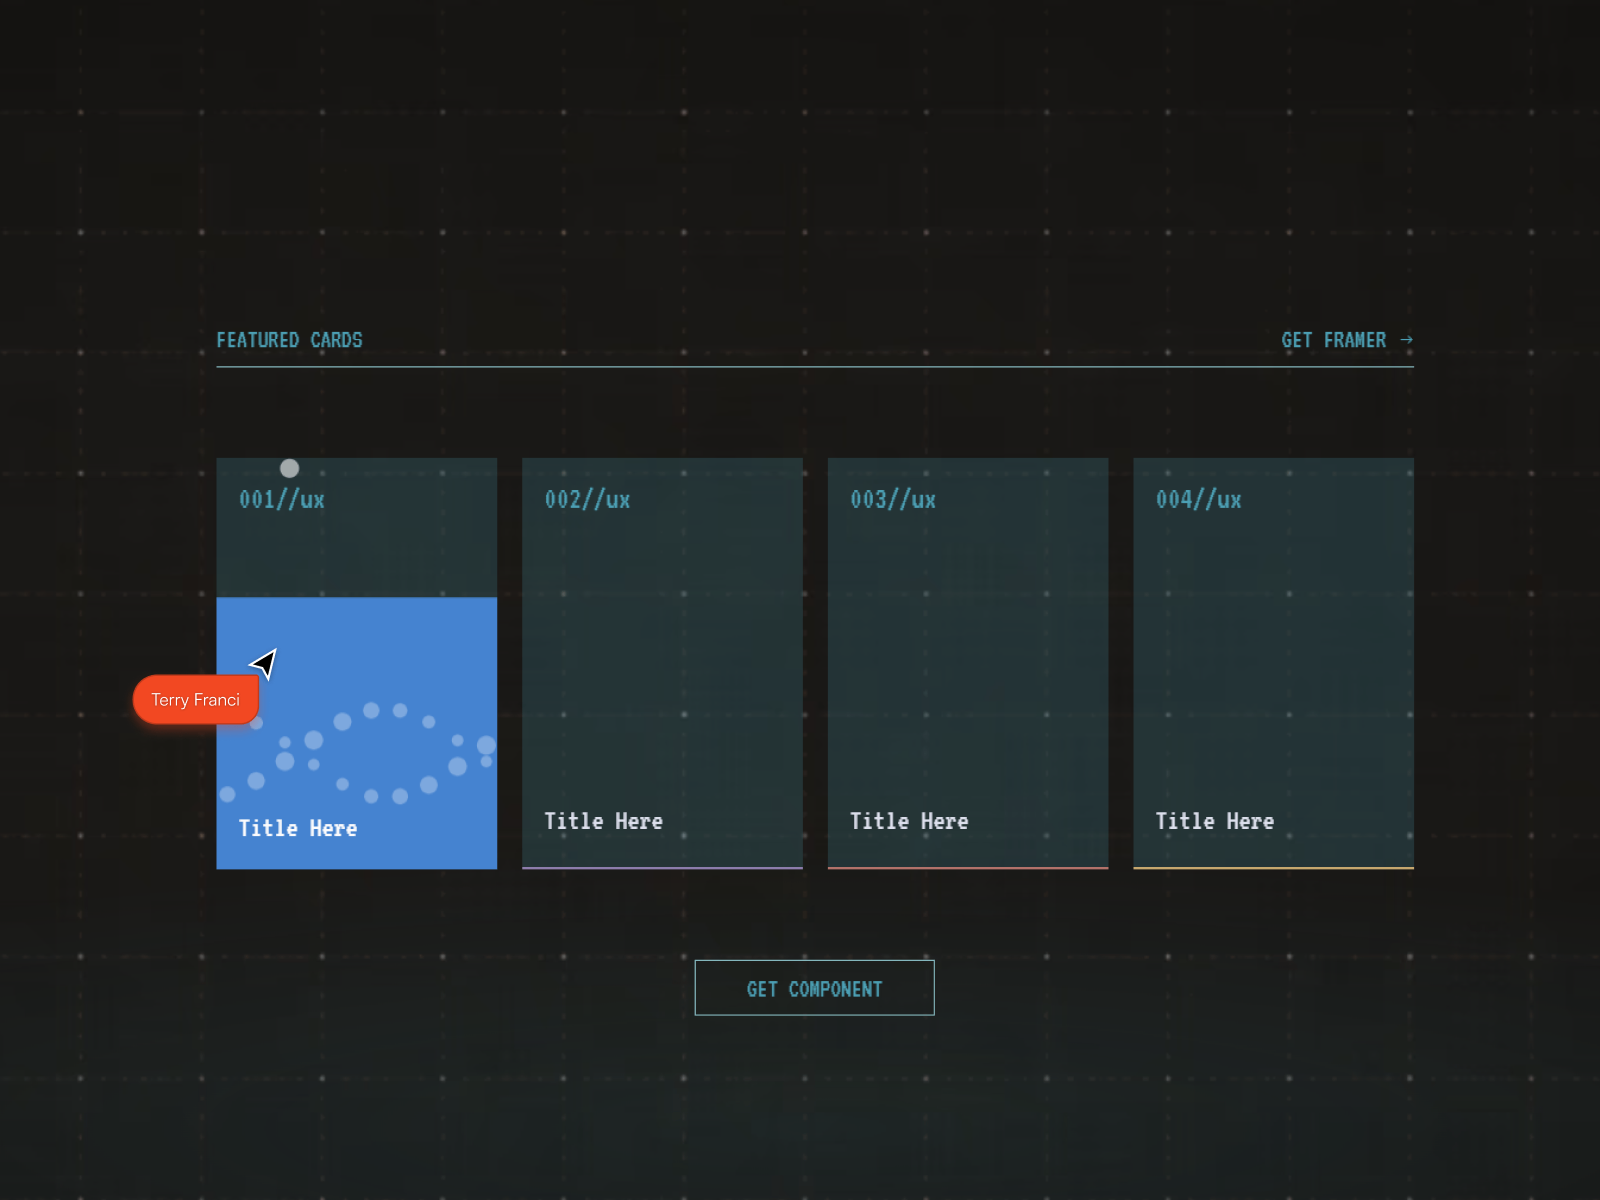Click the purple underline of card 002
Viewport: 1600px width, 1200px height.
(662, 868)
